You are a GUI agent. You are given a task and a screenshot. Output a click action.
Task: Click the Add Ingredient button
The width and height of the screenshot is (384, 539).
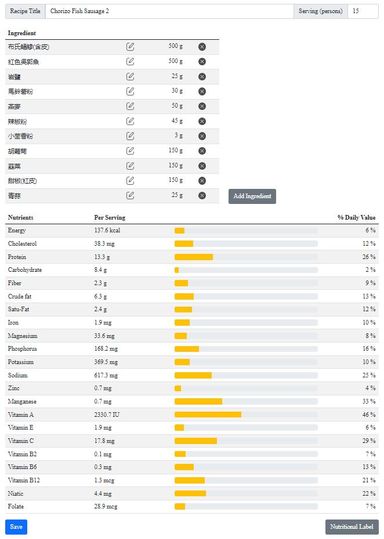(252, 196)
